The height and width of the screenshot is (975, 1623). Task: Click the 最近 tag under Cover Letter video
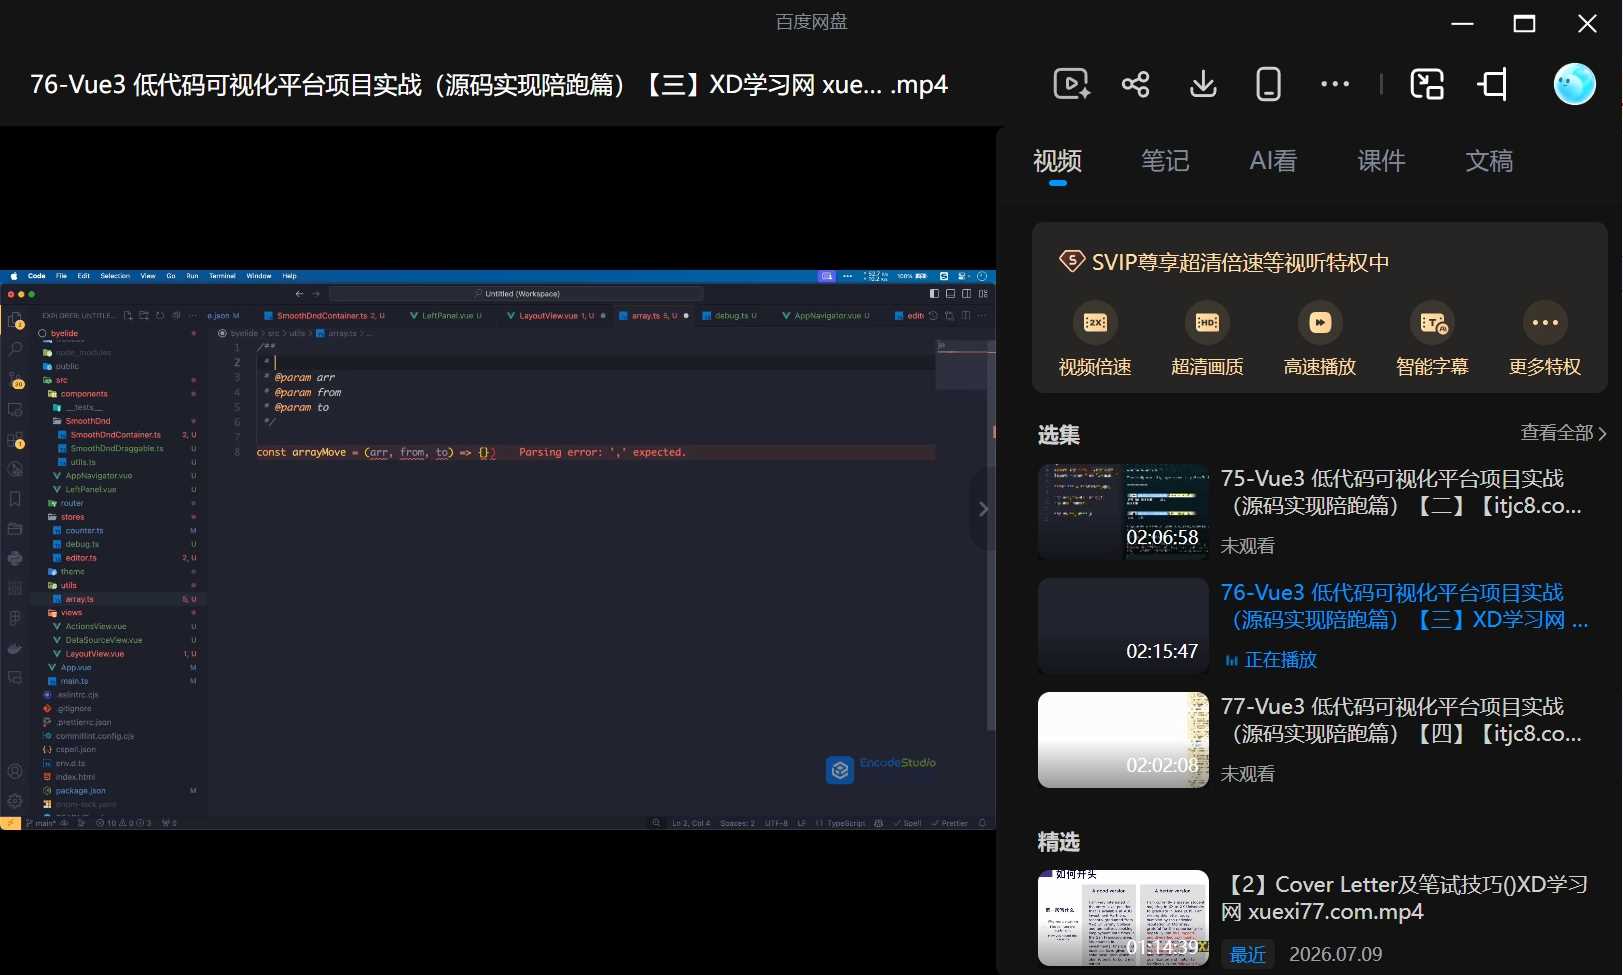coord(1247,955)
